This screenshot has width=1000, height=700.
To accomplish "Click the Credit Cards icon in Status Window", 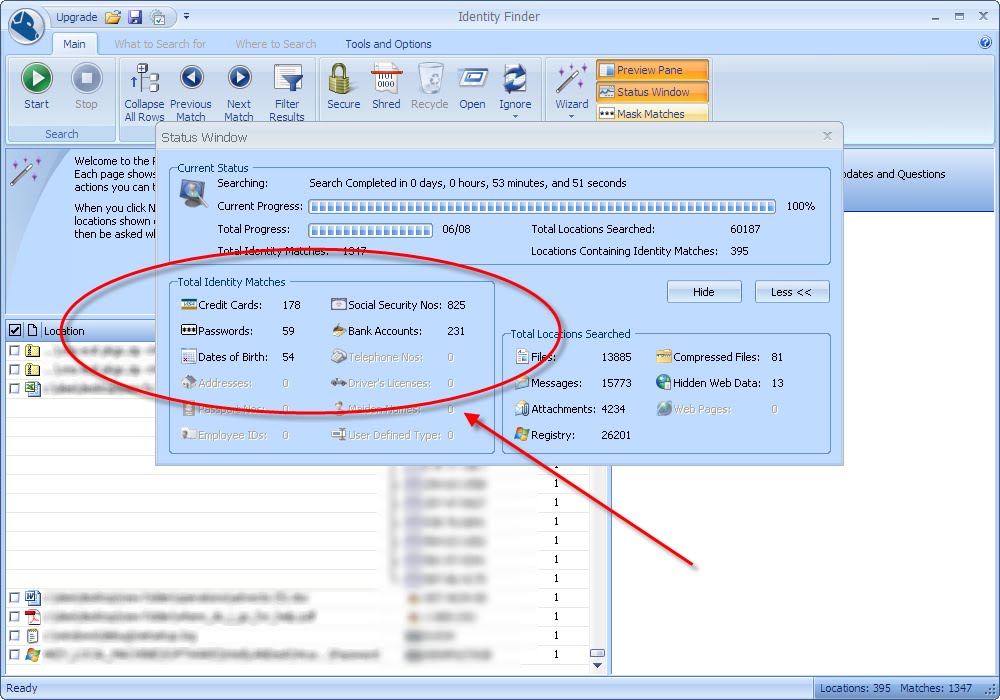I will point(188,305).
